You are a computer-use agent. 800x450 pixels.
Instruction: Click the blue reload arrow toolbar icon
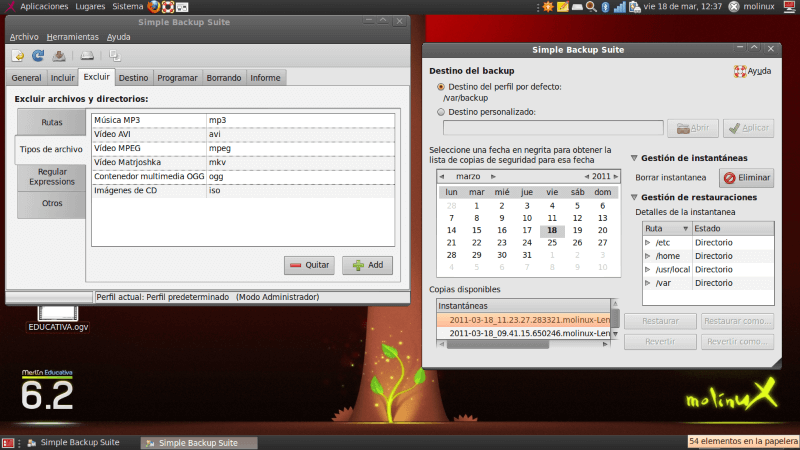tap(38, 56)
